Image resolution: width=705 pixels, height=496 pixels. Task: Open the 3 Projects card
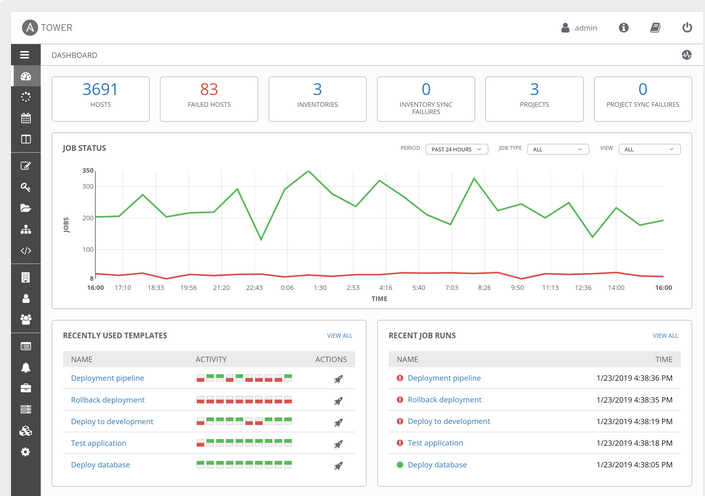tap(534, 99)
